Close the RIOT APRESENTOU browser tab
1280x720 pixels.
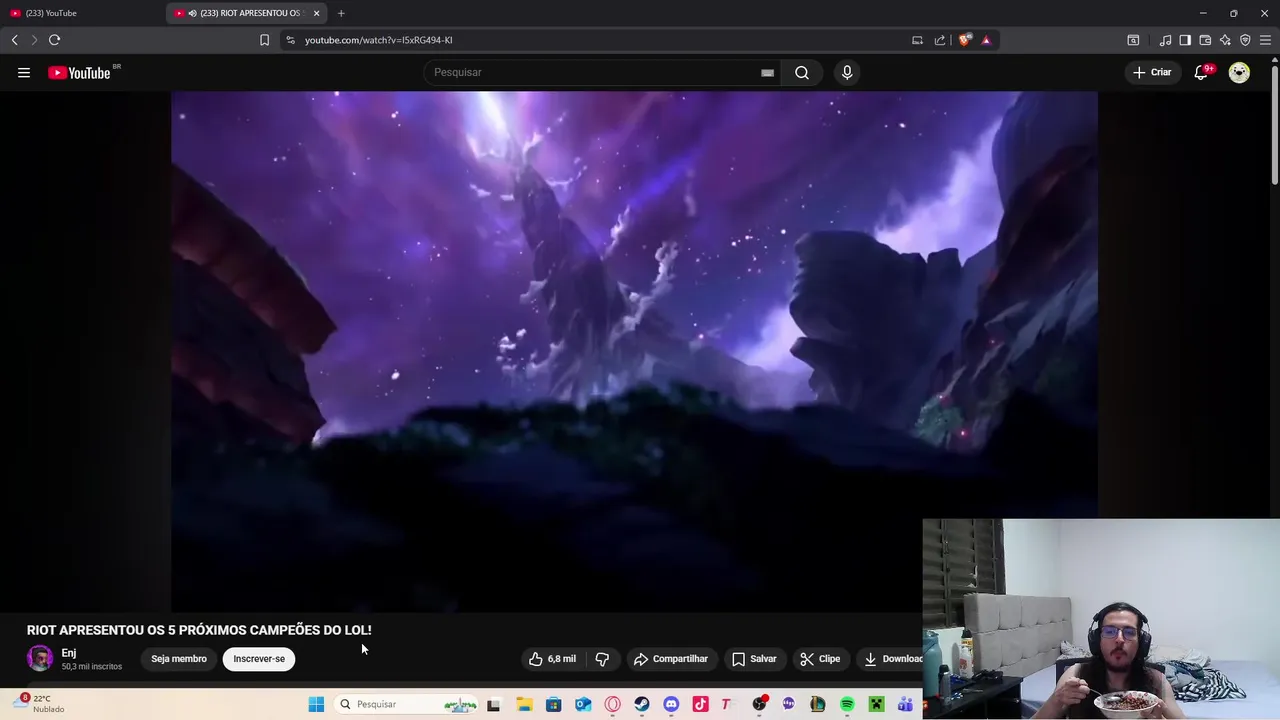[x=316, y=13]
